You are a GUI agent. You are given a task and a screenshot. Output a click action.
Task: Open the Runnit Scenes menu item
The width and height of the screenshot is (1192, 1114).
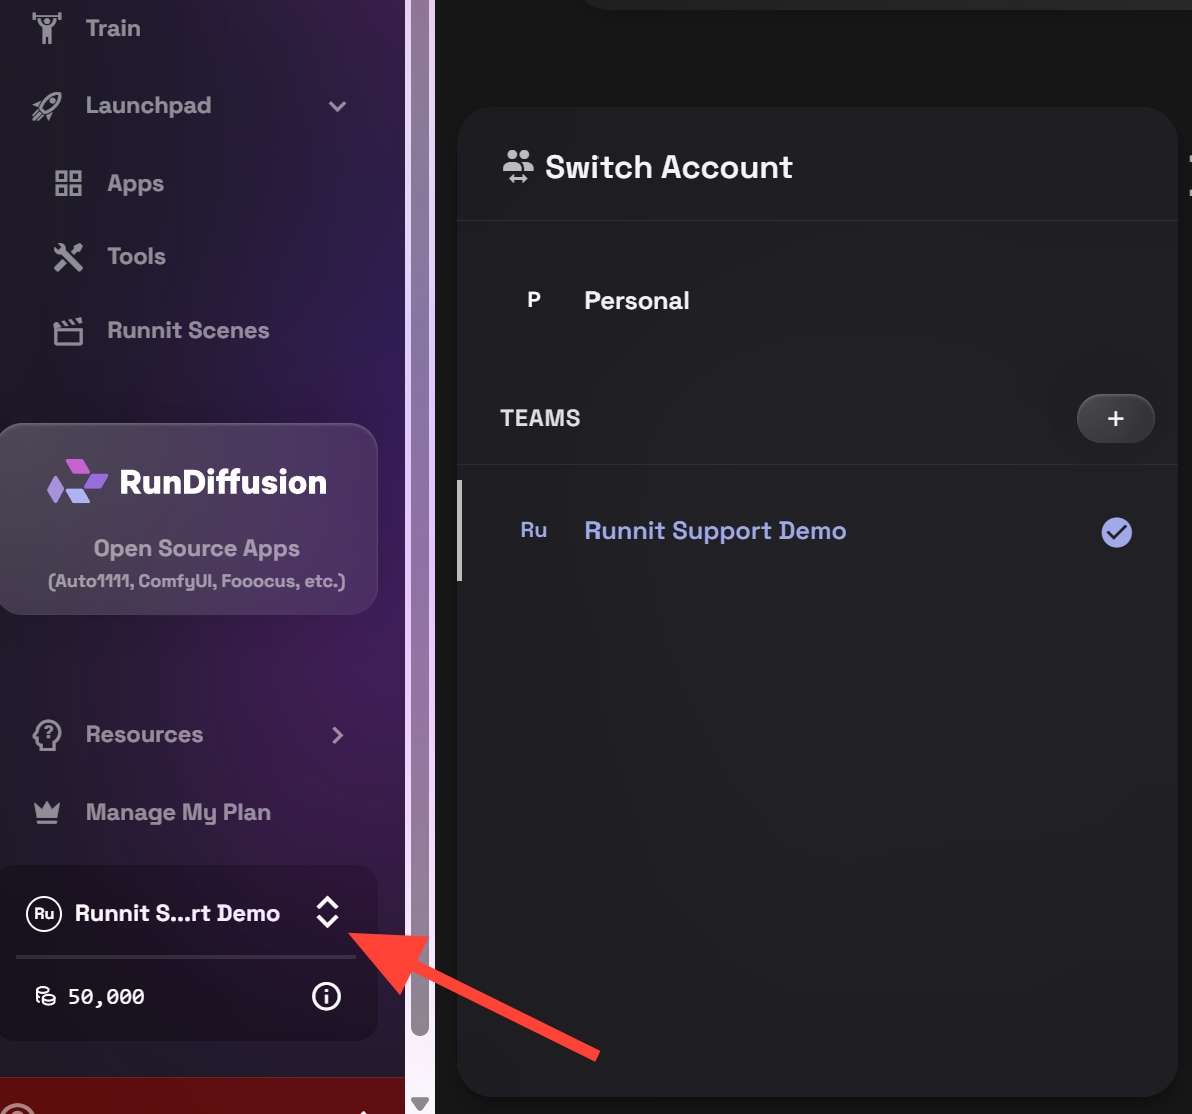click(188, 331)
